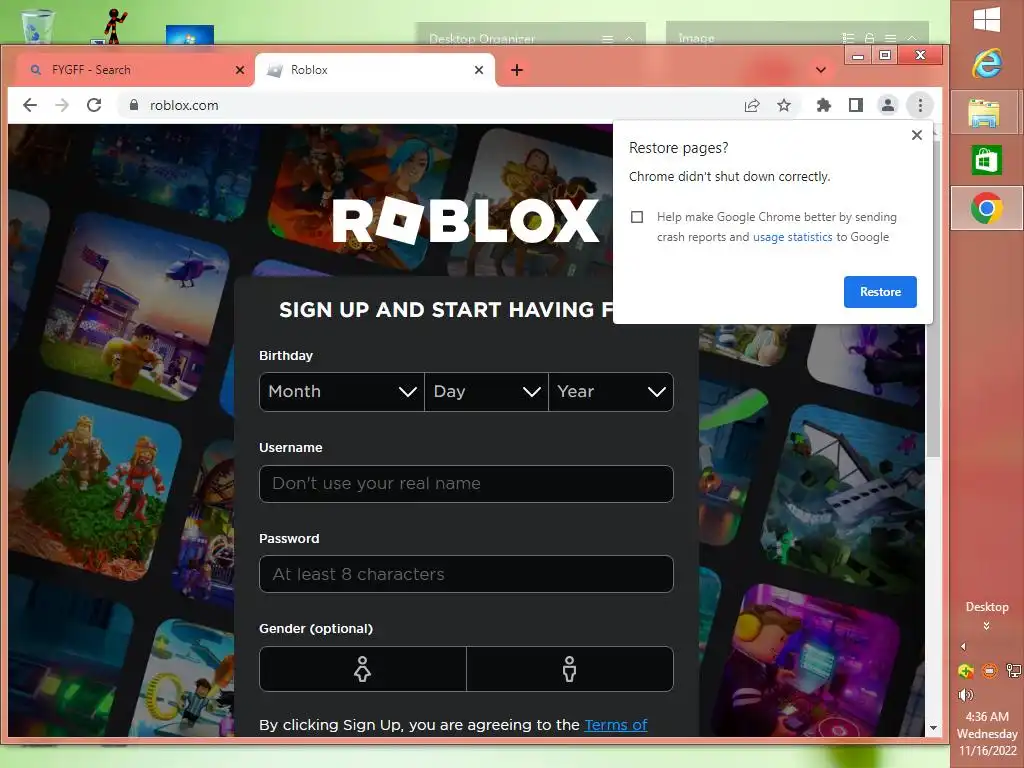Viewport: 1024px width, 768px height.
Task: Click the Desktop toolbar label
Action: [x=987, y=607]
